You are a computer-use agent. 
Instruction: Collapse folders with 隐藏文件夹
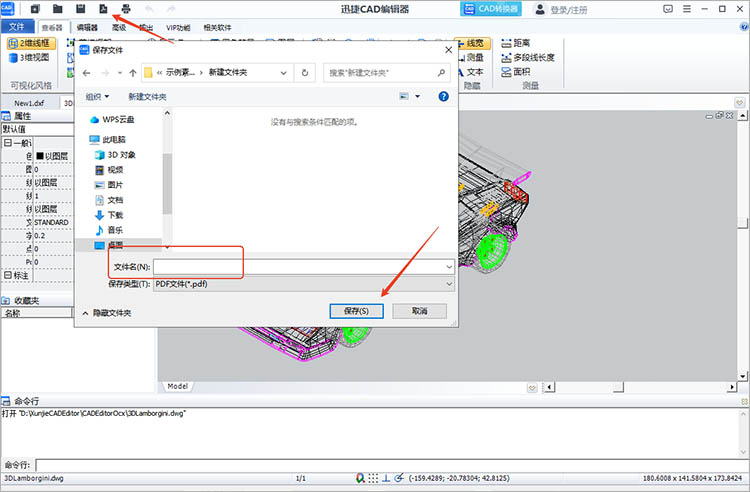107,313
